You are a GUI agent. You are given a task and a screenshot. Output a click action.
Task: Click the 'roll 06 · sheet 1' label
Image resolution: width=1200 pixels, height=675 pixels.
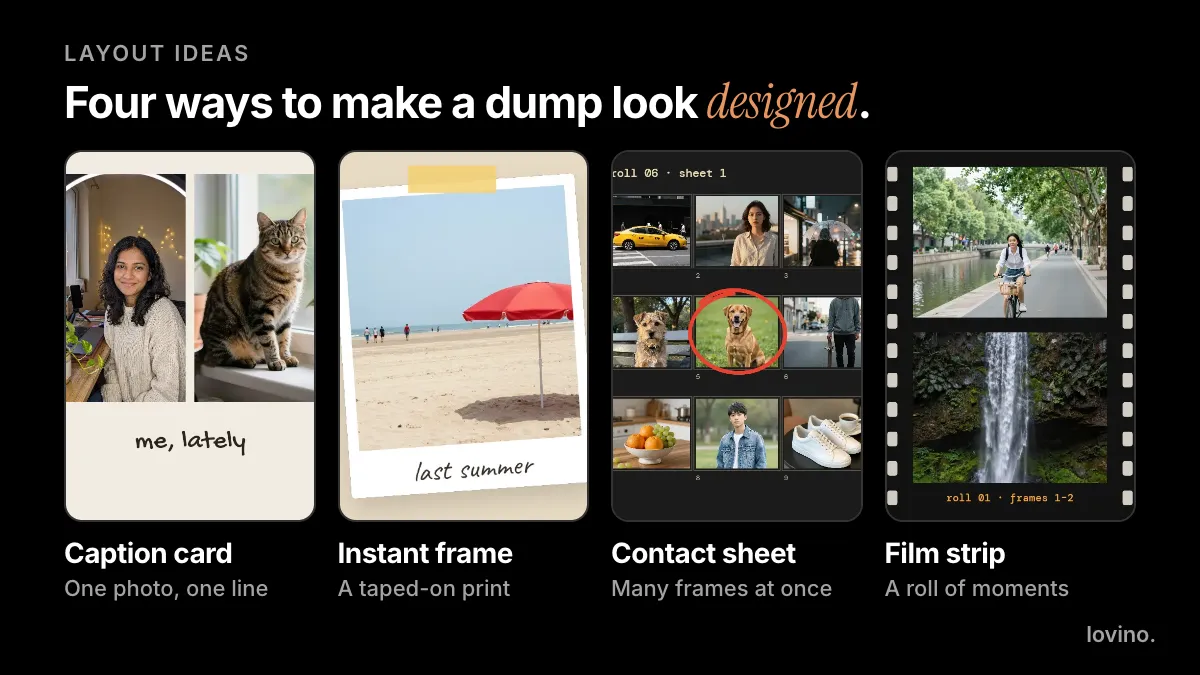pos(669,173)
